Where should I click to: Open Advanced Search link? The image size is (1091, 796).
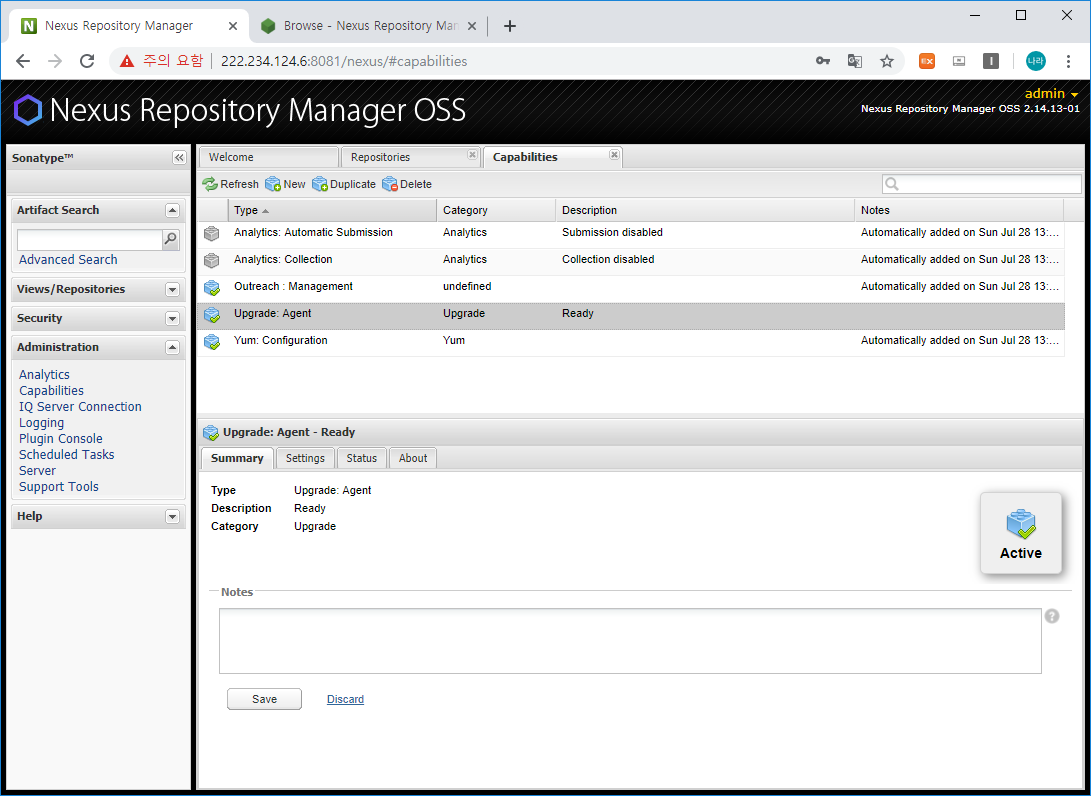68,260
